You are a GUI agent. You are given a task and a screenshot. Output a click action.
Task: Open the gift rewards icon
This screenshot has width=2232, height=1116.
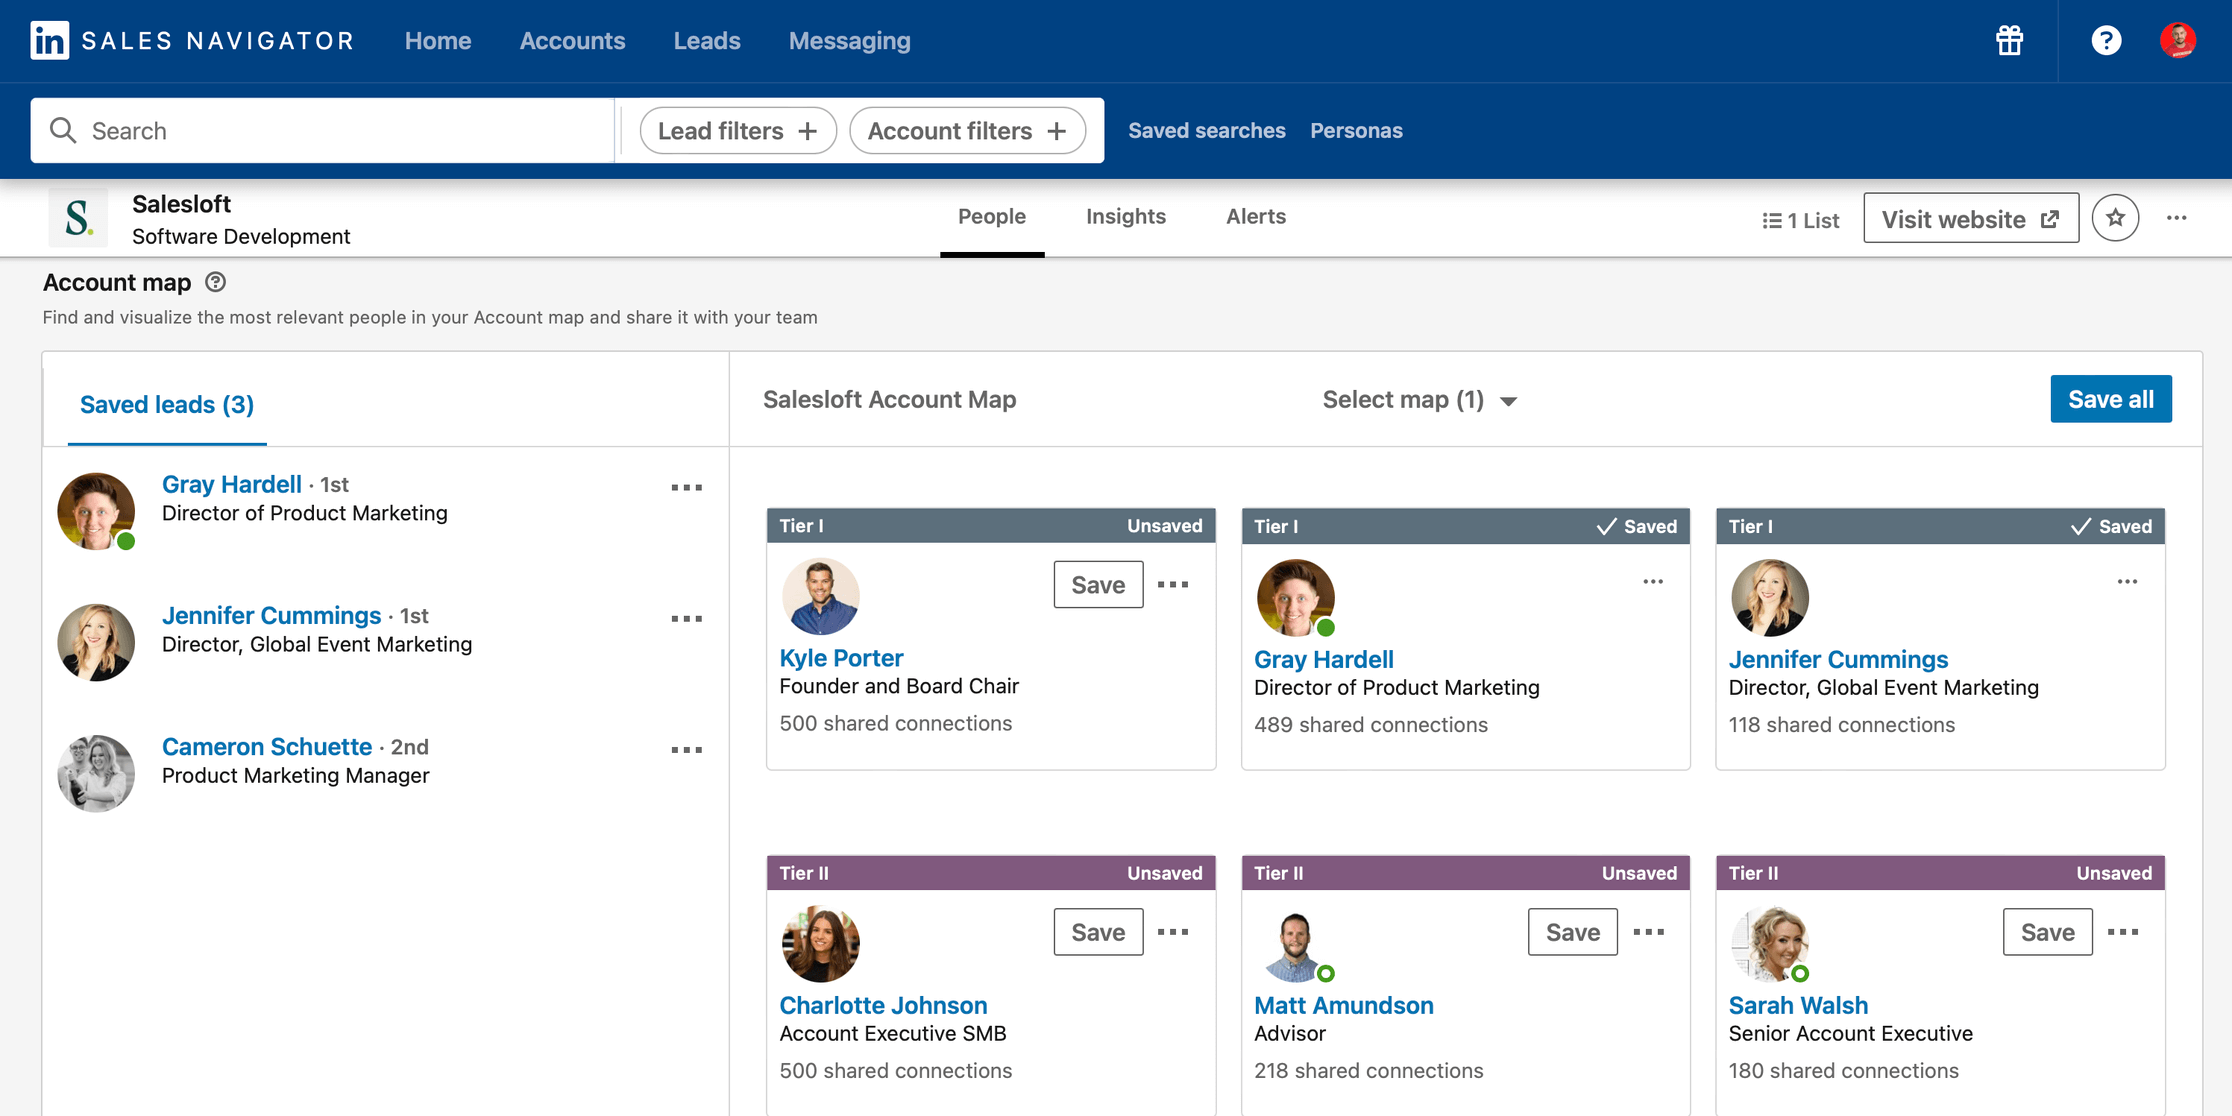click(2009, 40)
